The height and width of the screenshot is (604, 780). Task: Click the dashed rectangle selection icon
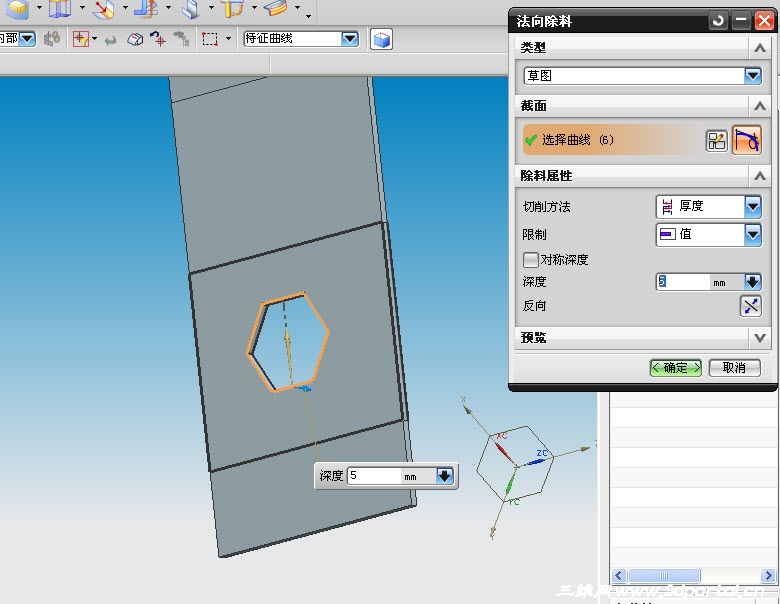click(210, 39)
